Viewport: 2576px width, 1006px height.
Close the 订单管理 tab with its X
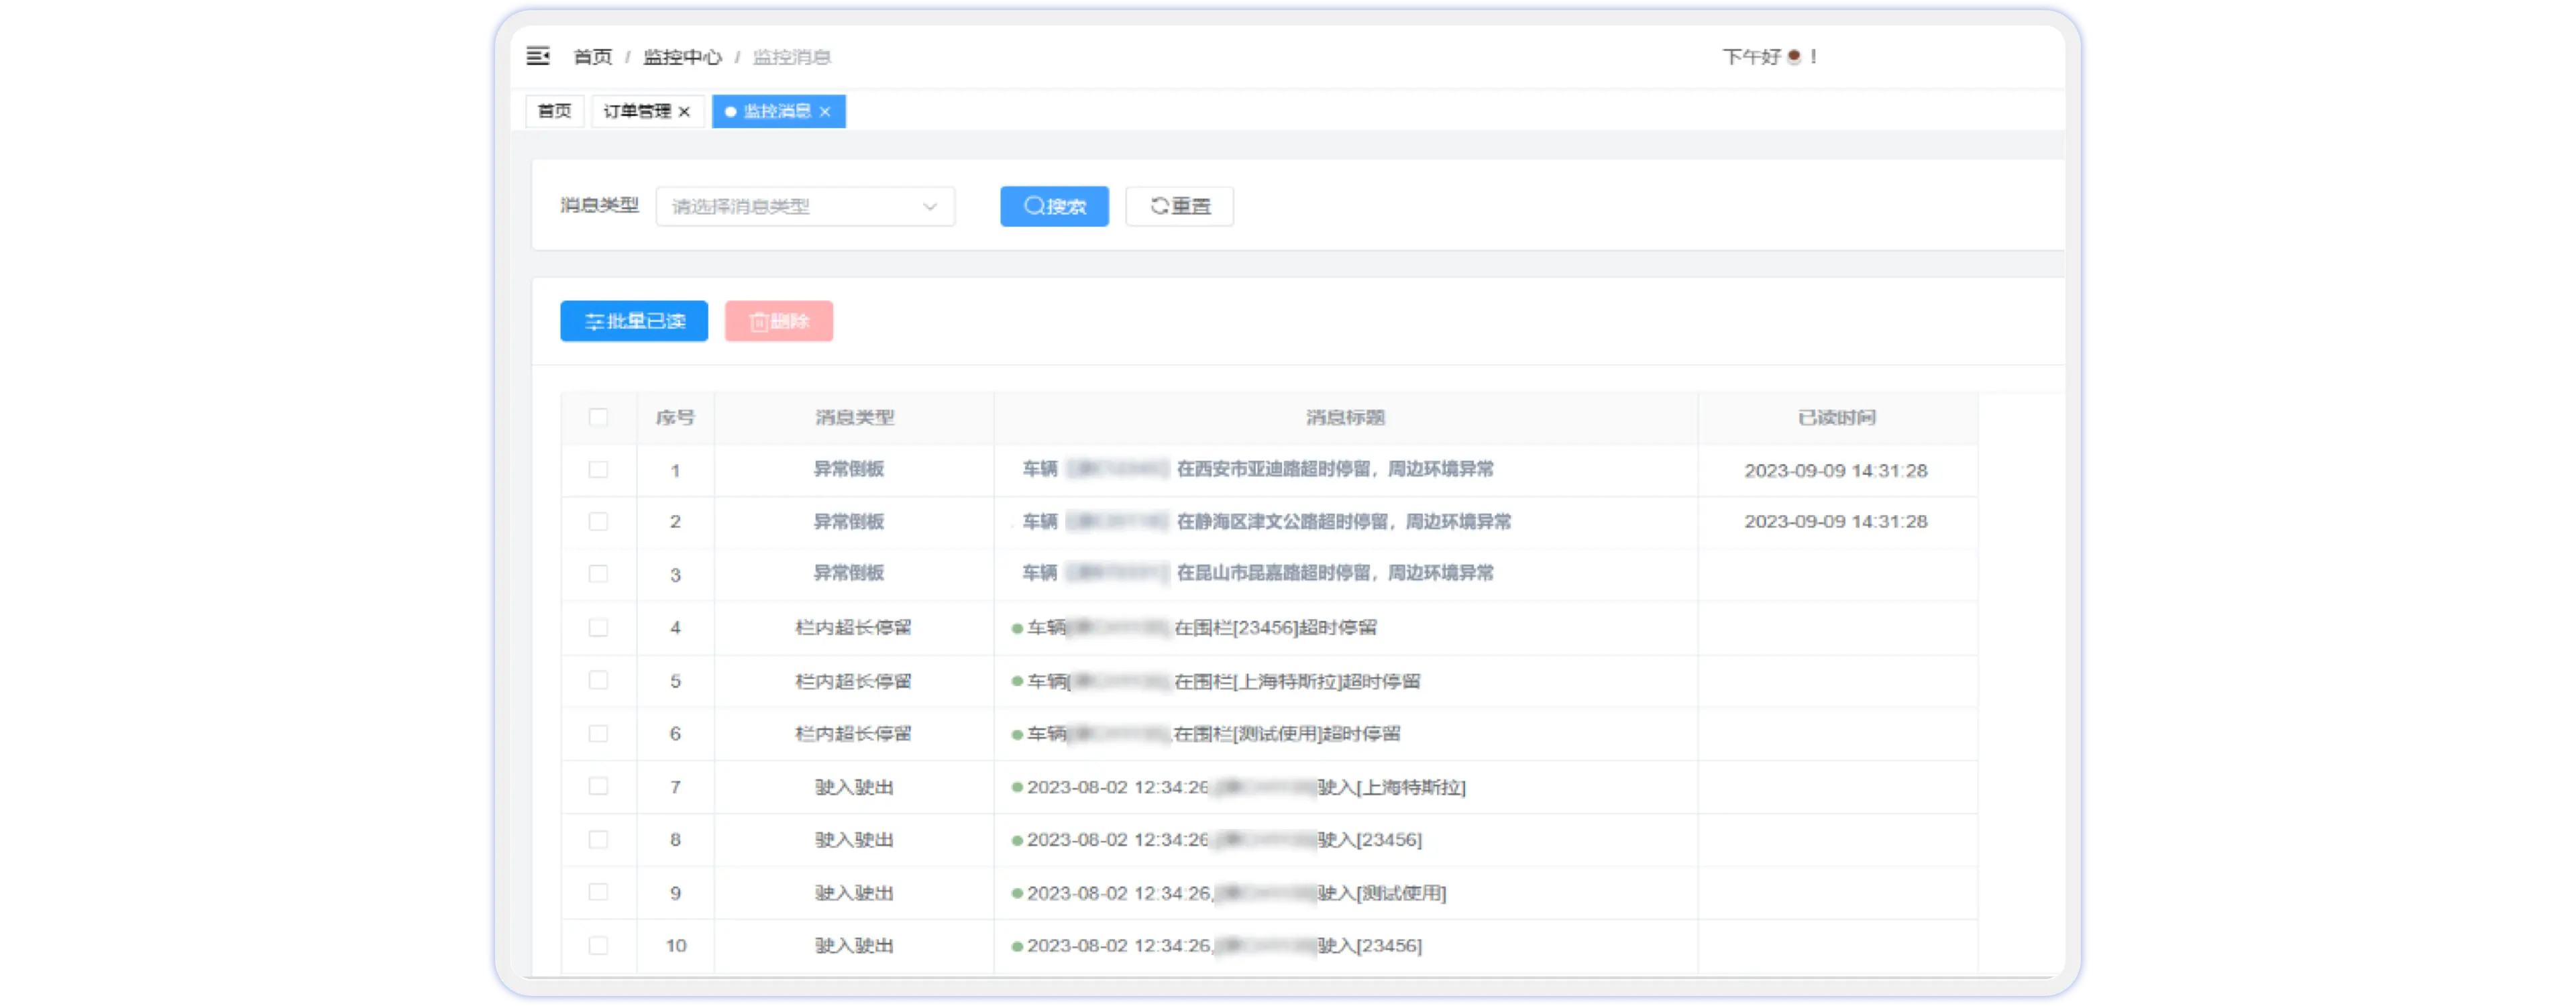point(684,112)
